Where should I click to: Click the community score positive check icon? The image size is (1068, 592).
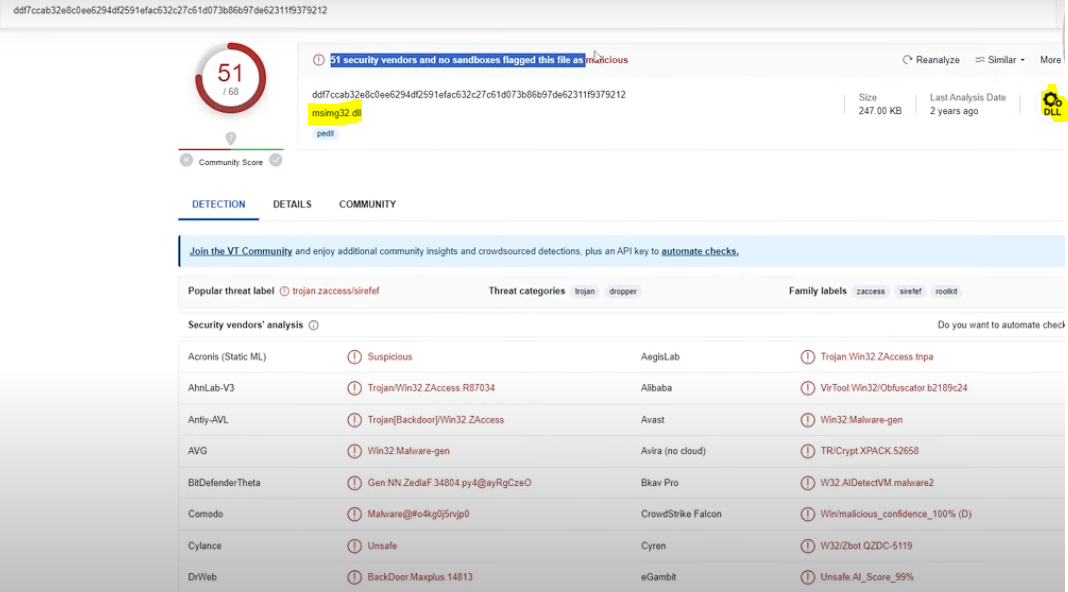click(x=276, y=160)
